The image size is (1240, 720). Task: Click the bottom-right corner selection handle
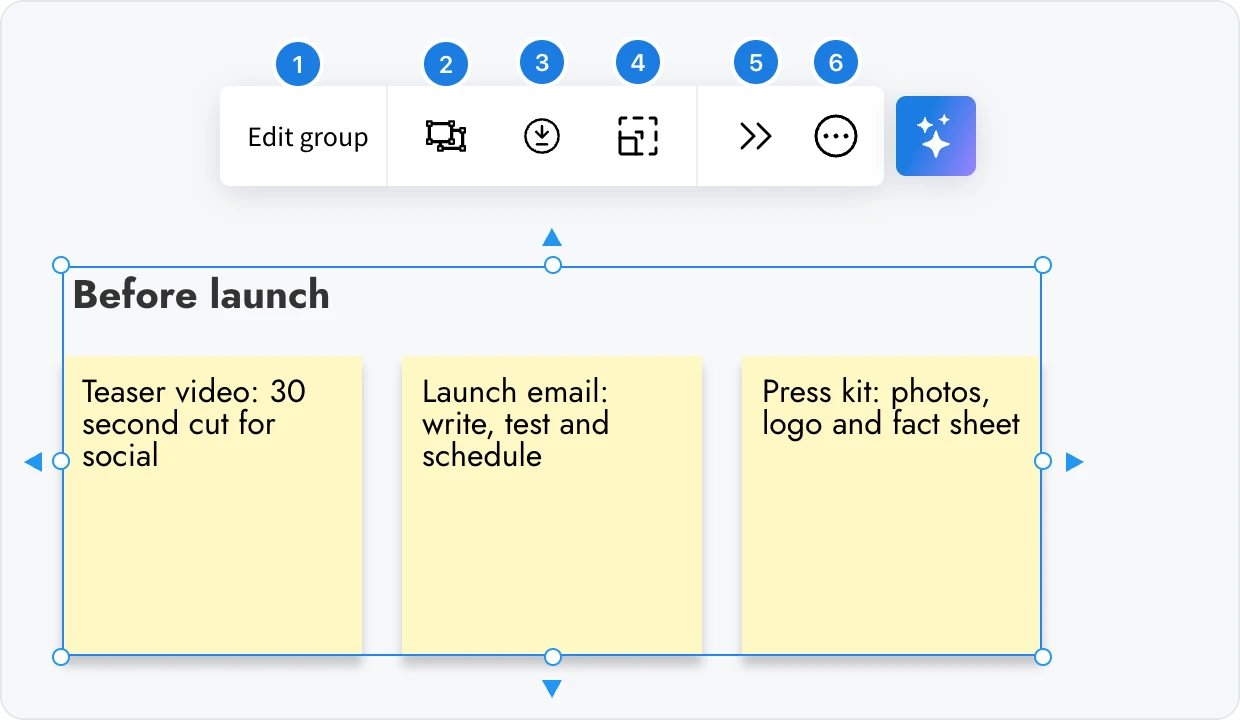pos(1043,657)
